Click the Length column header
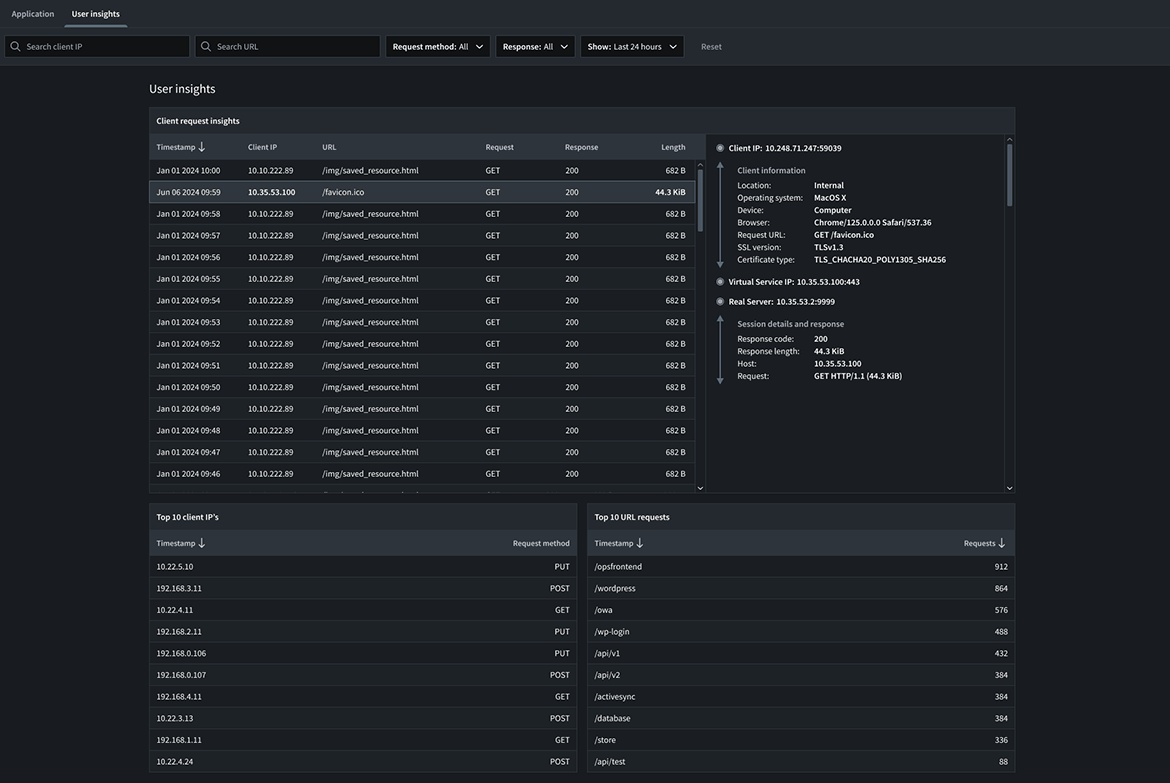 click(x=673, y=147)
